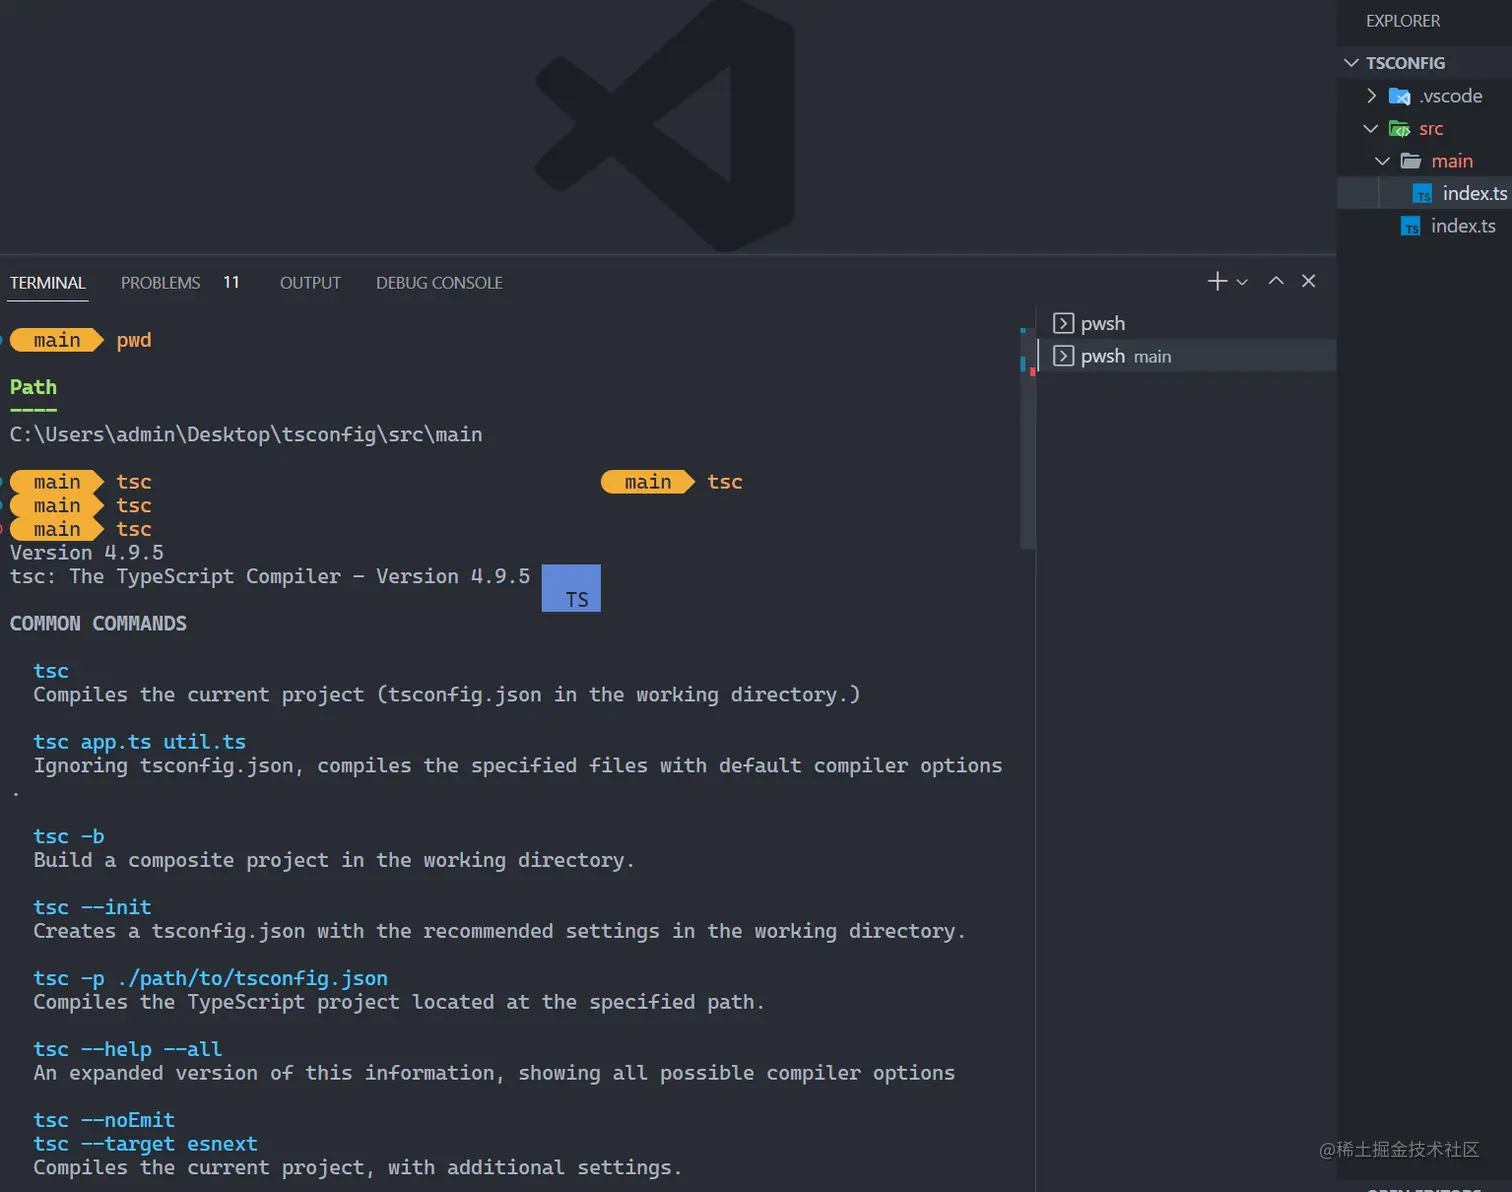This screenshot has width=1512, height=1192.
Task: Select the pwsh main terminal entry
Action: 1187,356
